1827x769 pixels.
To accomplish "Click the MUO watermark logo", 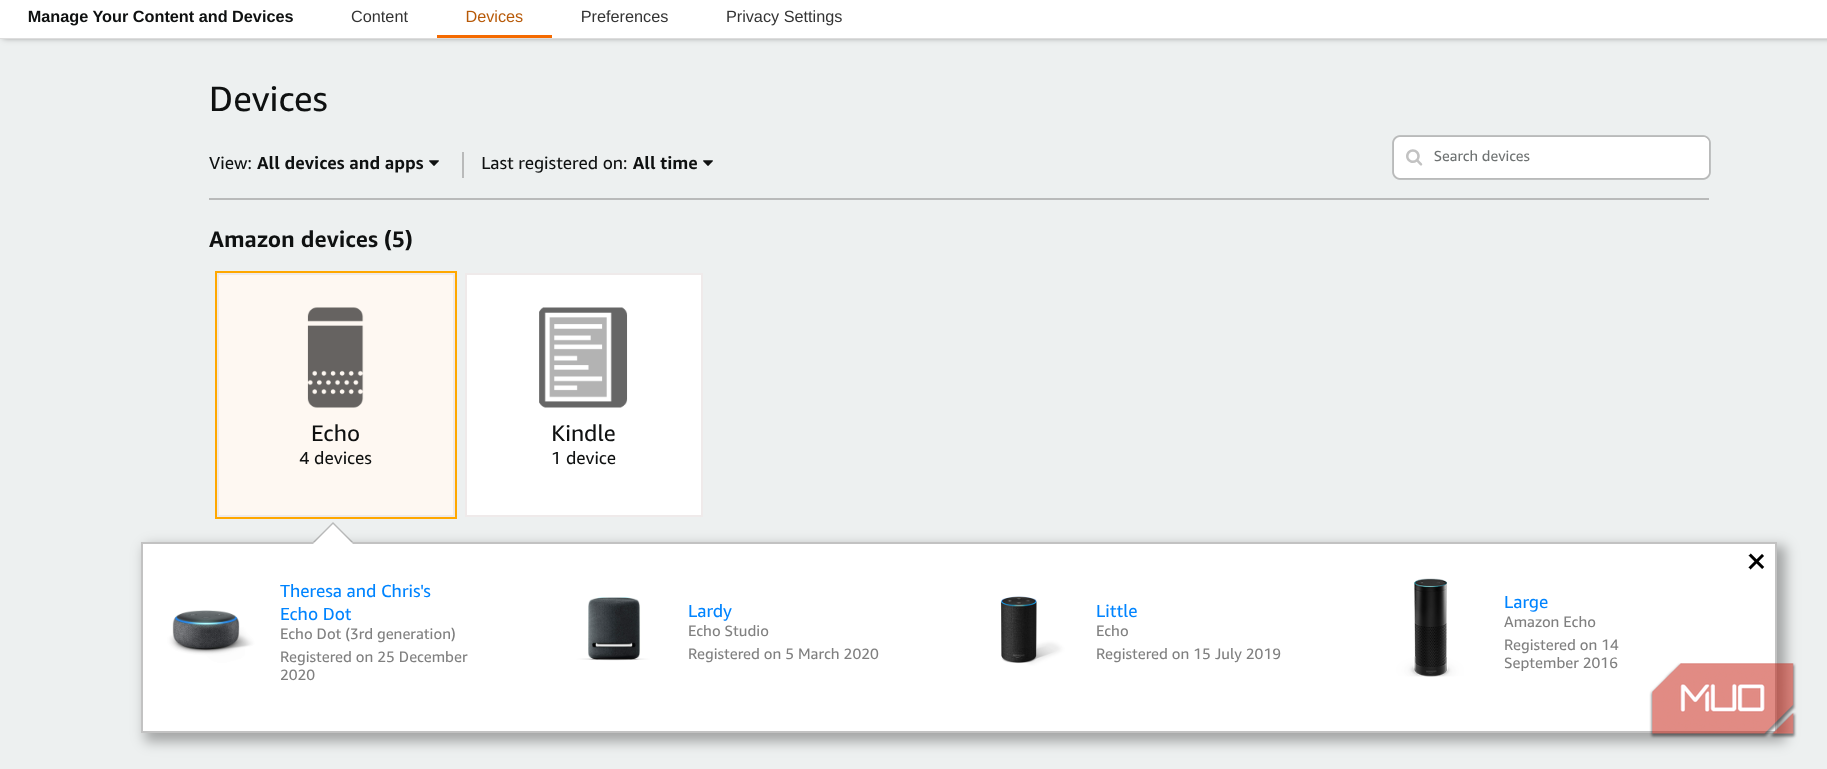I will pyautogui.click(x=1721, y=698).
